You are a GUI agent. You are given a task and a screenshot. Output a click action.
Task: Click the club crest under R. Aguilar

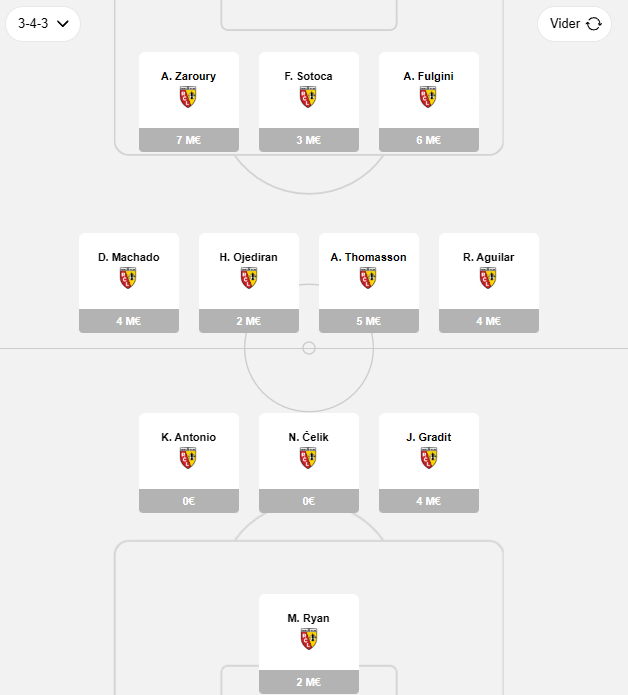(488, 278)
